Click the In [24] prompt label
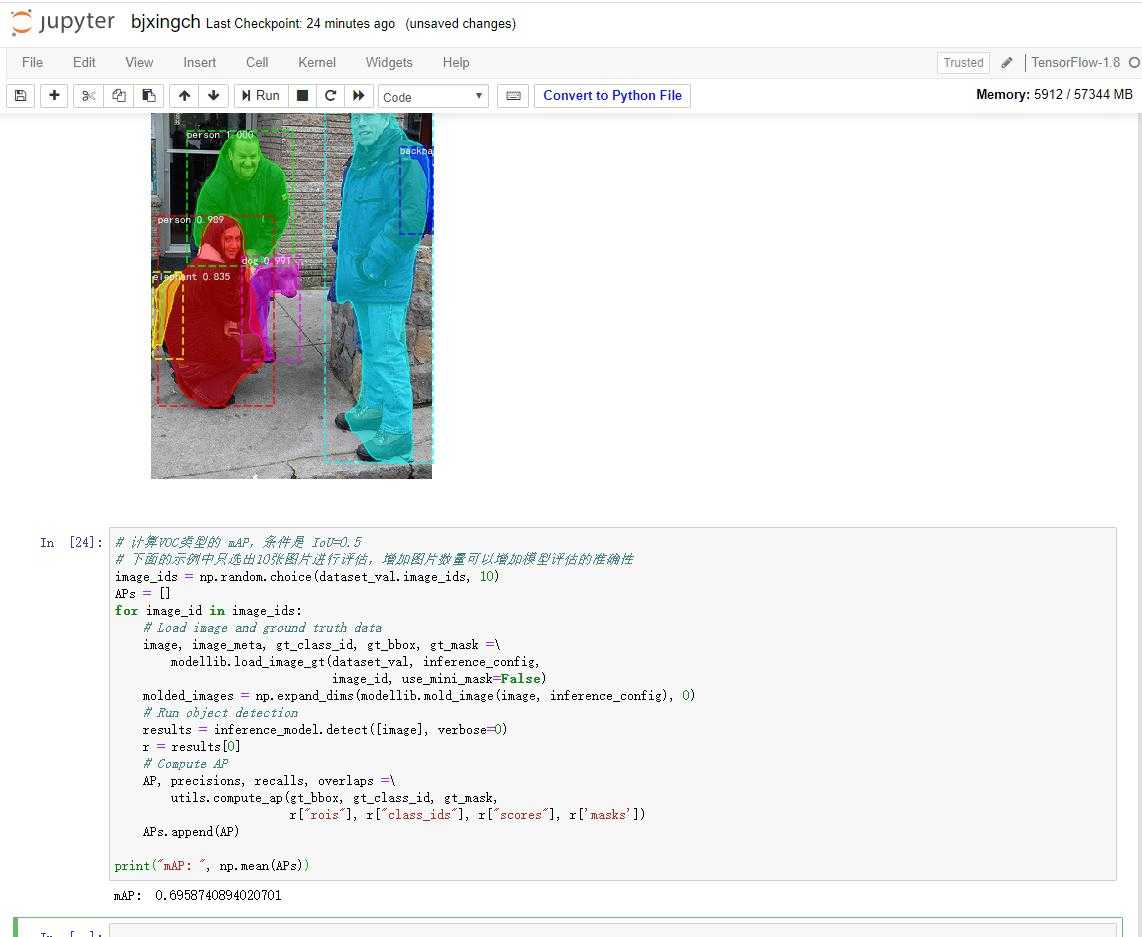Image resolution: width=1142 pixels, height=937 pixels. (71, 542)
